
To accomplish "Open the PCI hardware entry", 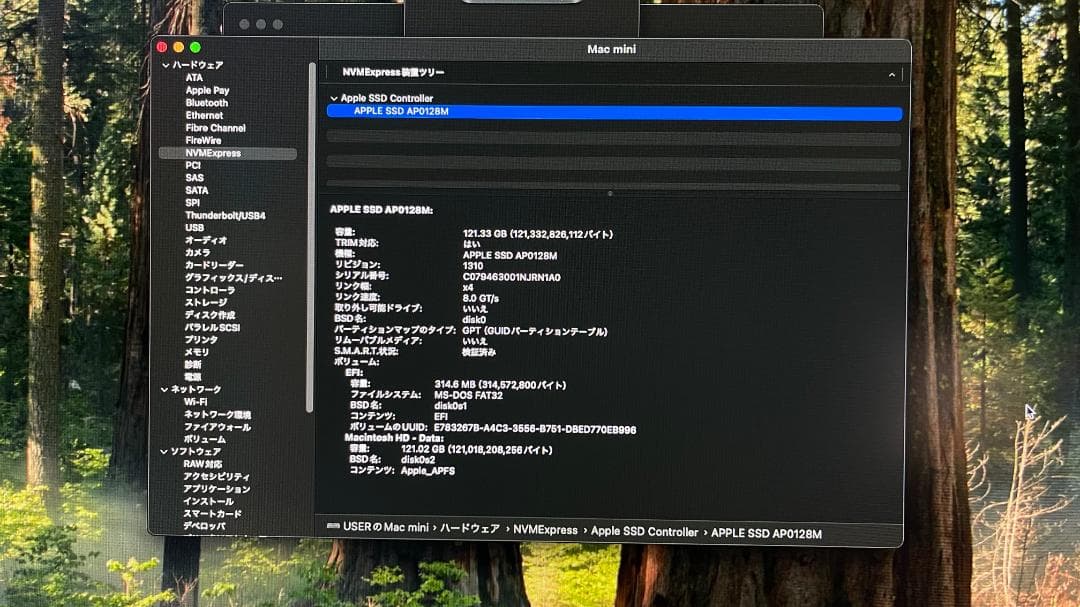I will (x=193, y=165).
